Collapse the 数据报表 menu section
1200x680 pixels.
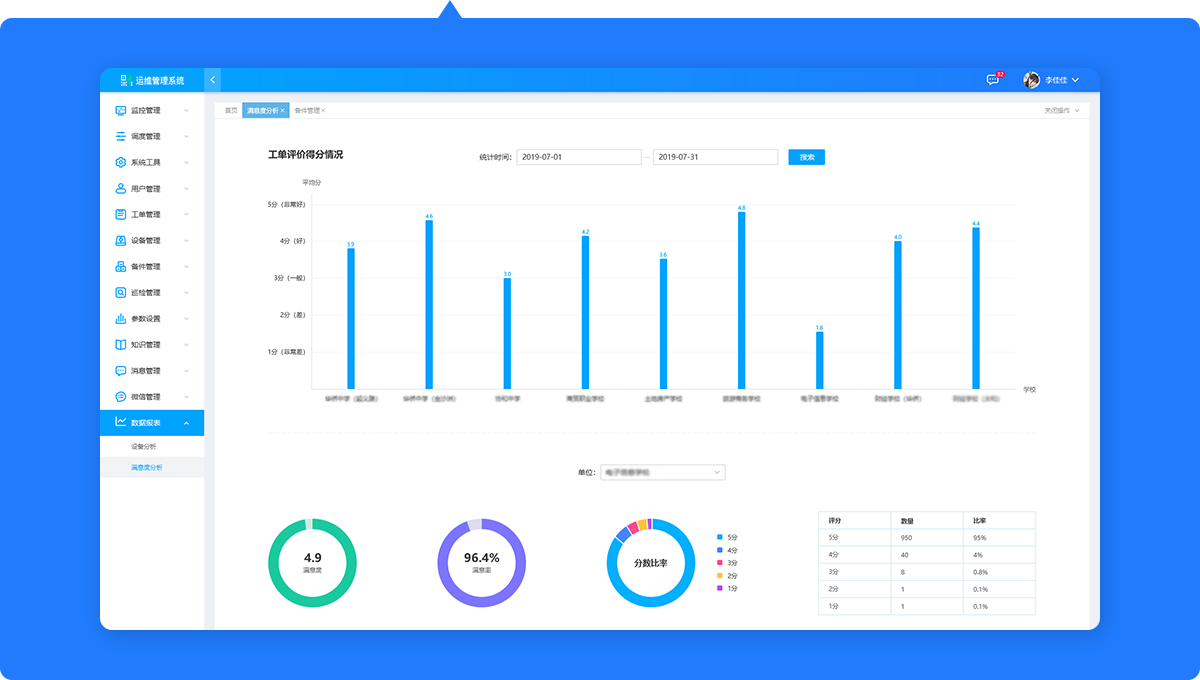[x=186, y=423]
